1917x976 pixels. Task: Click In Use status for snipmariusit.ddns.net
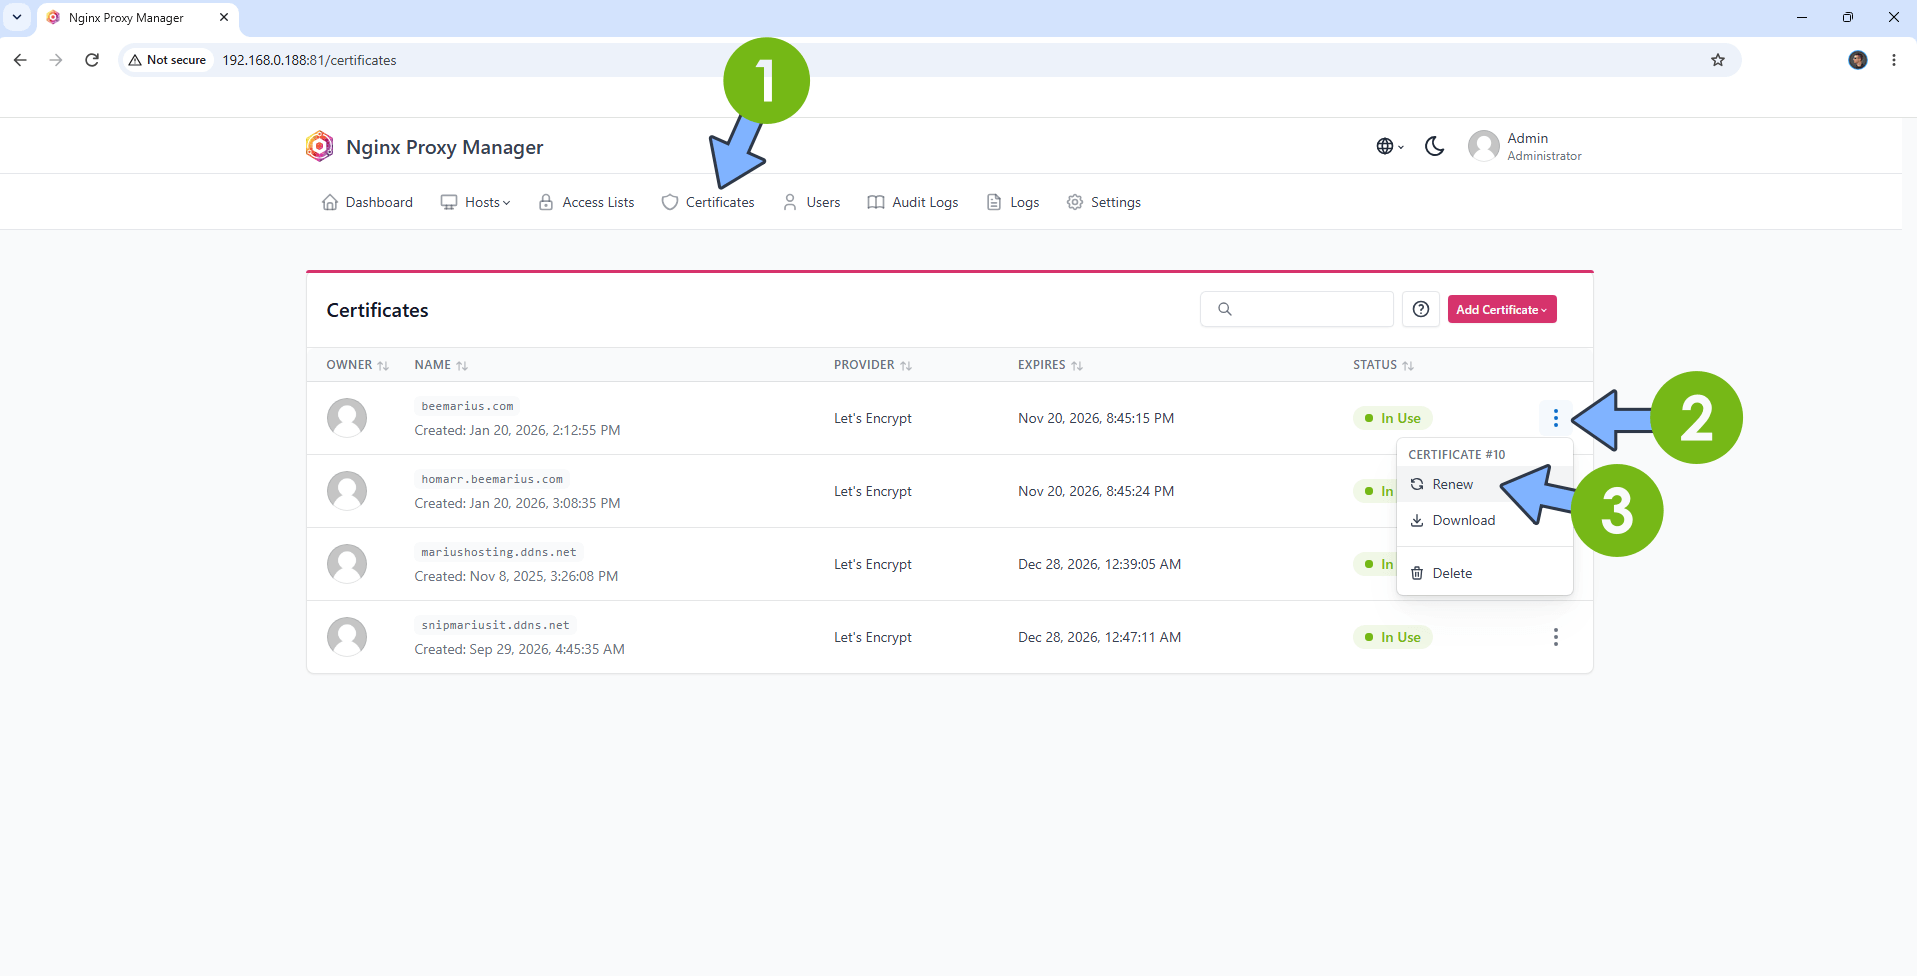point(1392,637)
